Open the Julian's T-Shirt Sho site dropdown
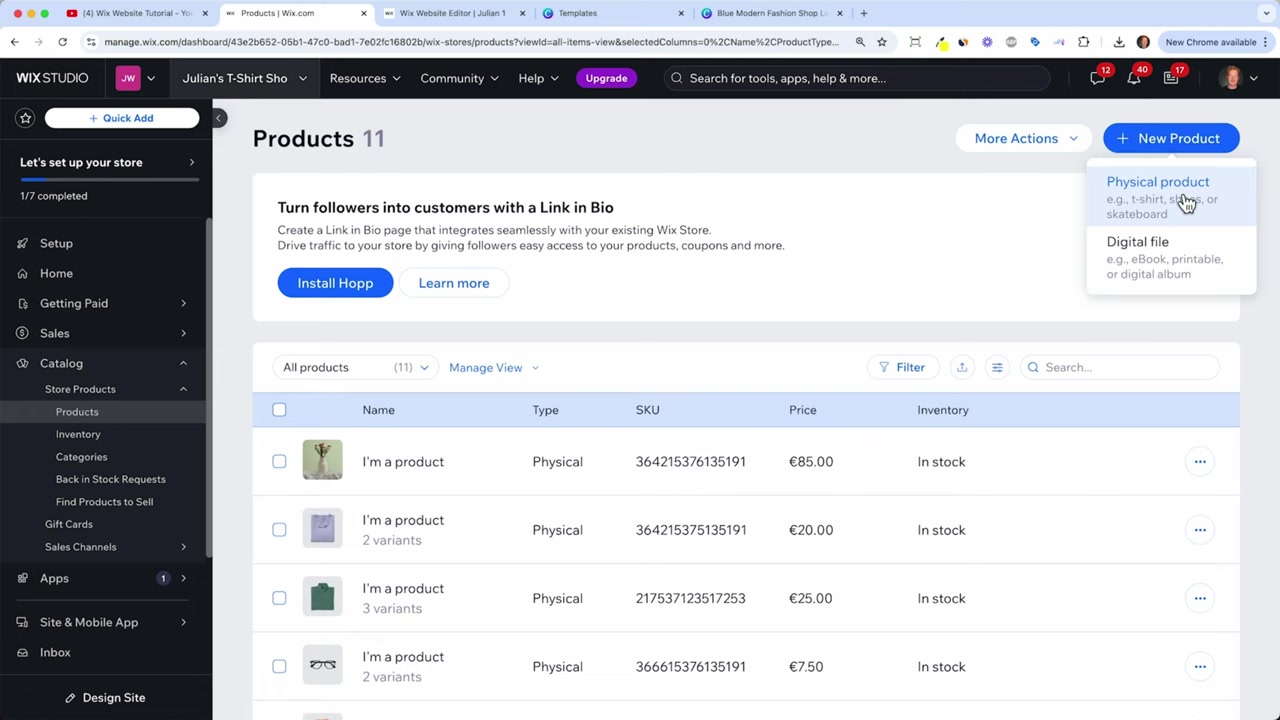The height and width of the screenshot is (720, 1280). [244, 78]
